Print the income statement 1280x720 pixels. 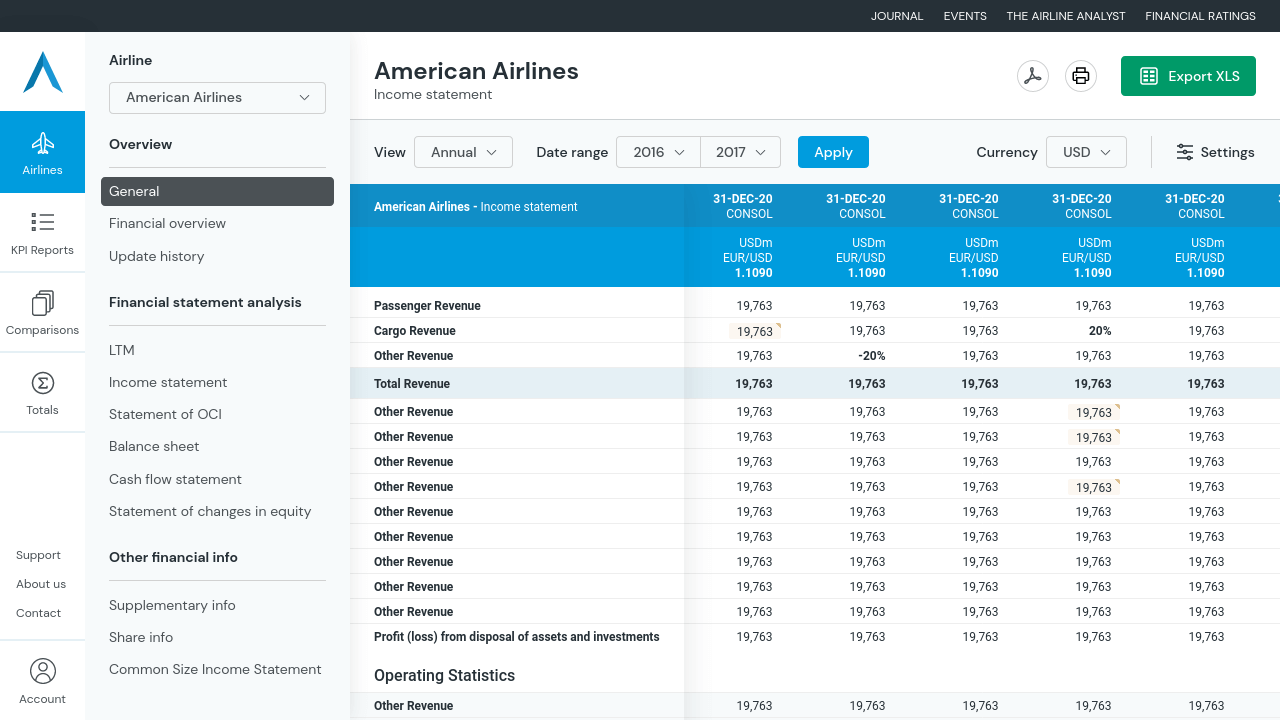pos(1080,76)
